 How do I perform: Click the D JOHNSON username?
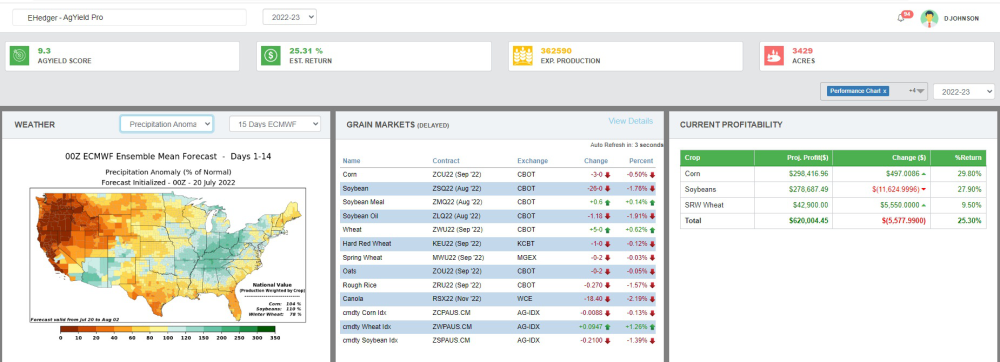[x=961, y=18]
